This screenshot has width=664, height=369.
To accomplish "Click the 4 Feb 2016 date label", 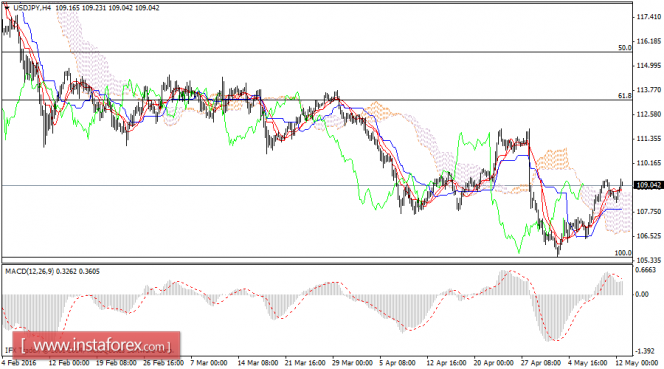I will 19,363.
